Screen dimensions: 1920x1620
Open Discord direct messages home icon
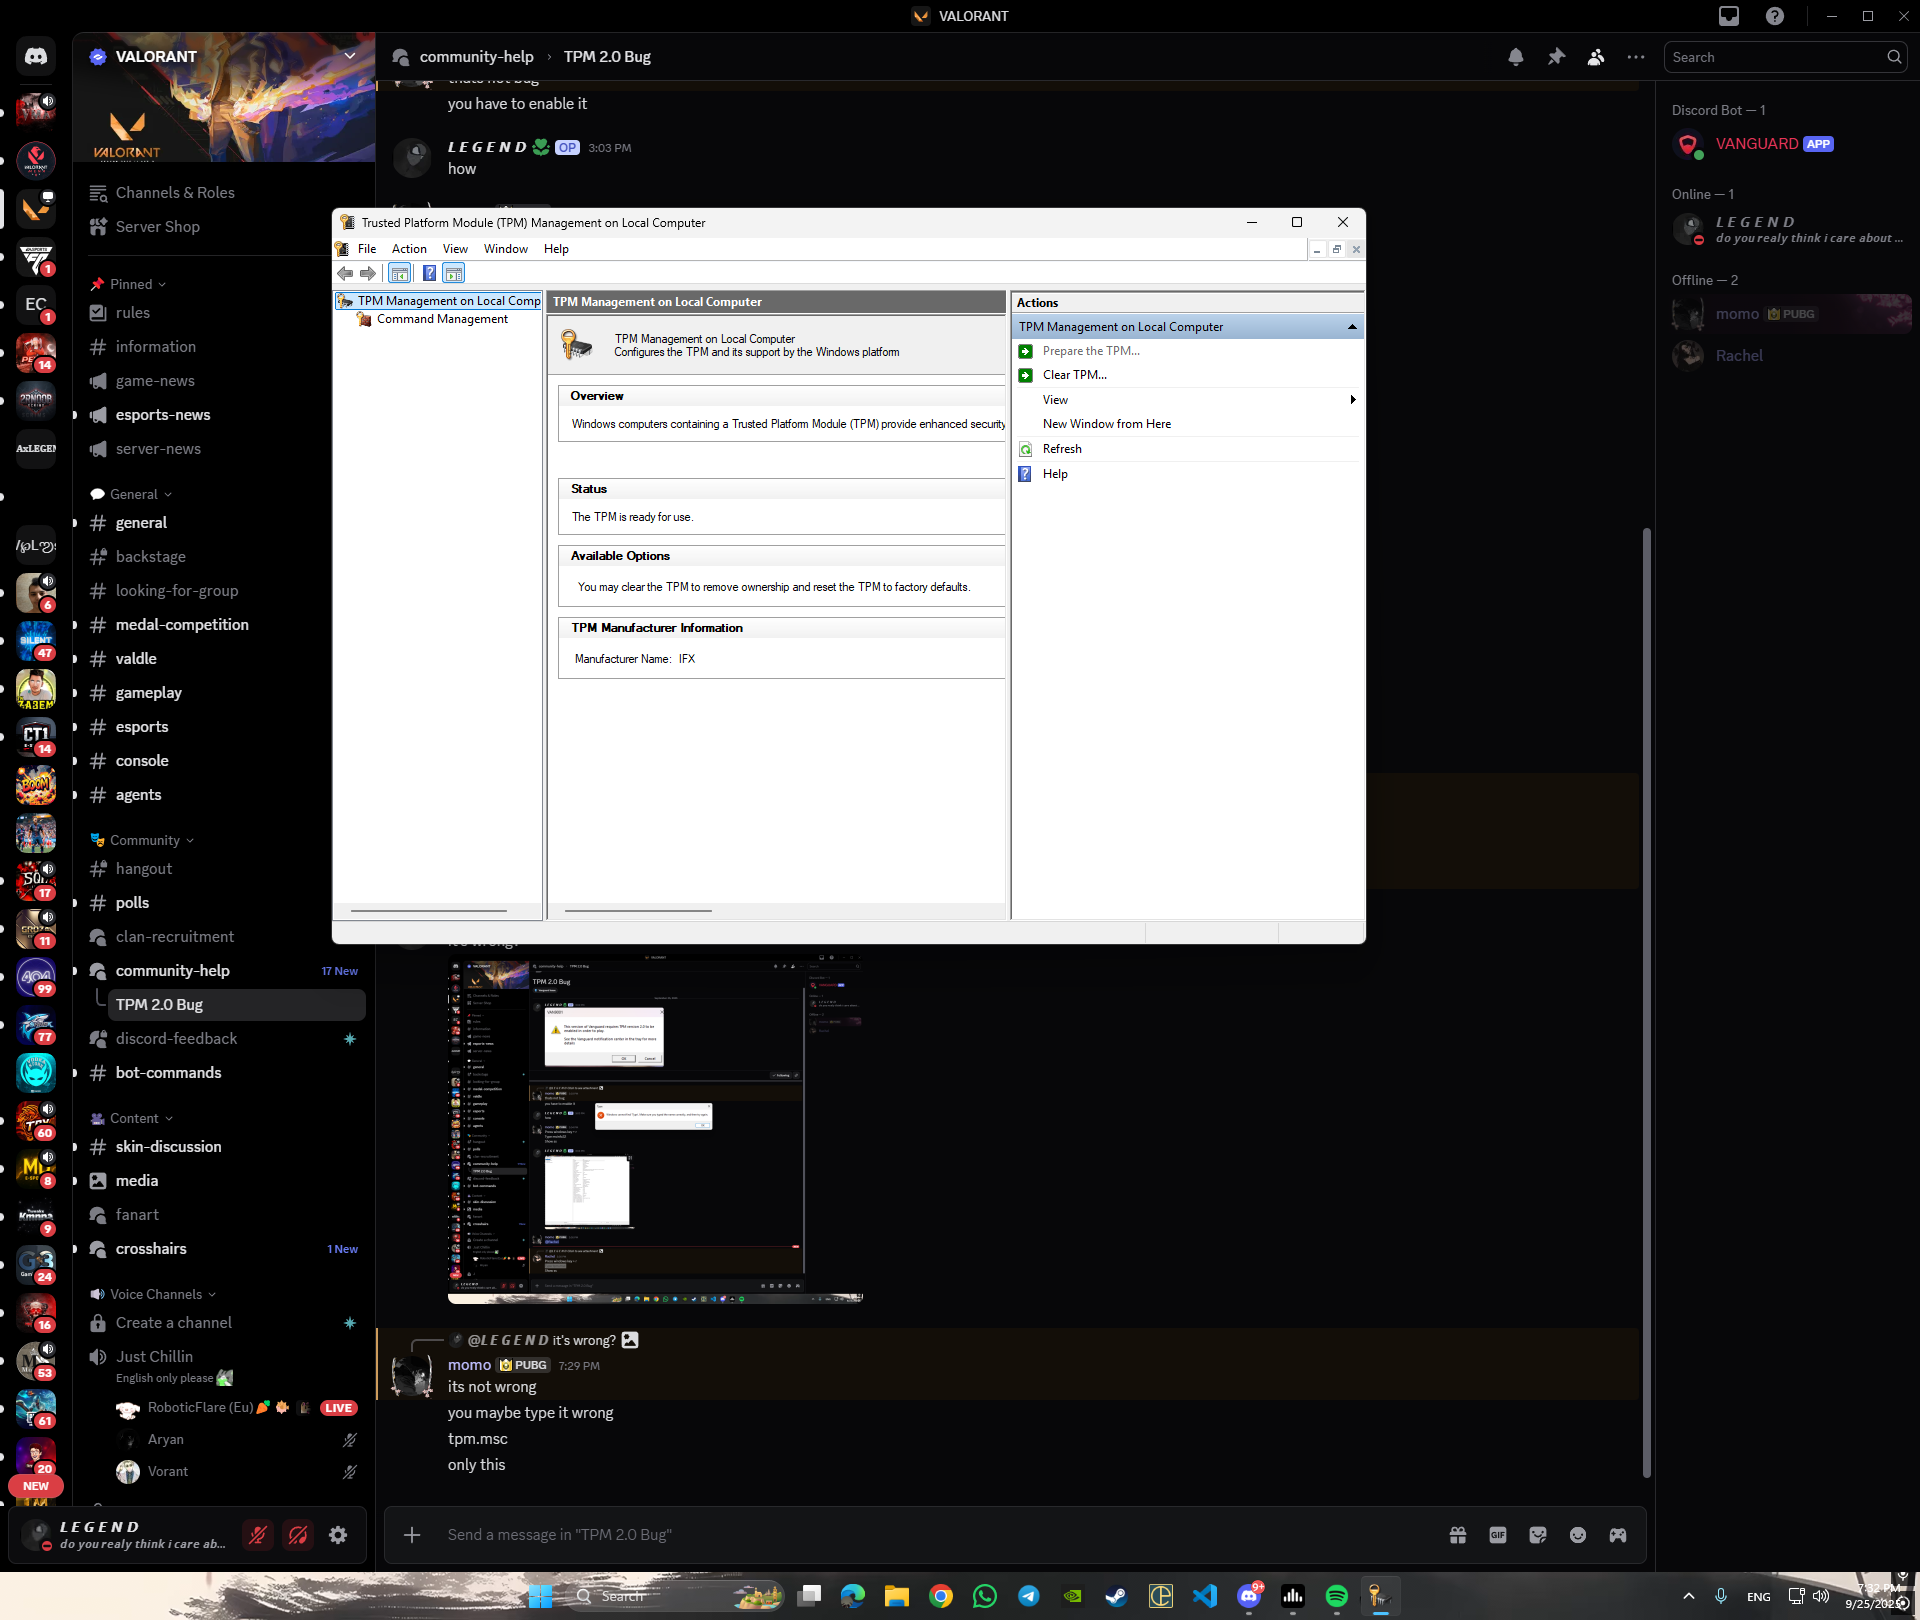(x=36, y=57)
